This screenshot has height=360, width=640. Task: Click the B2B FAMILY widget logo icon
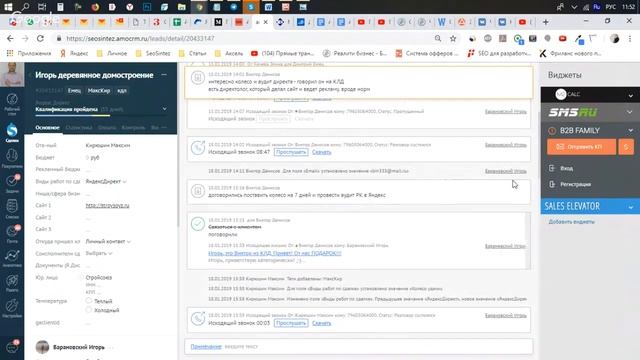(x=552, y=131)
